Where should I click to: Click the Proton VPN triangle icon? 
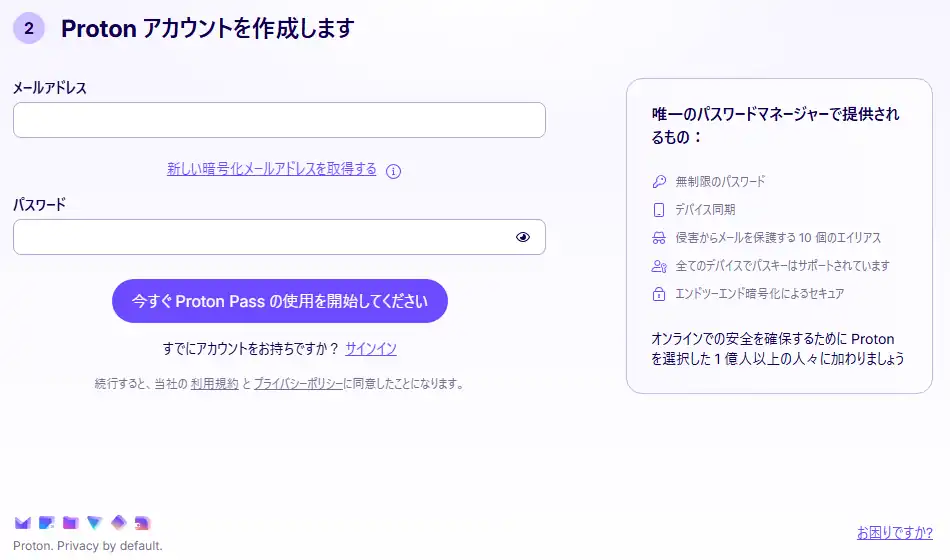[x=94, y=522]
